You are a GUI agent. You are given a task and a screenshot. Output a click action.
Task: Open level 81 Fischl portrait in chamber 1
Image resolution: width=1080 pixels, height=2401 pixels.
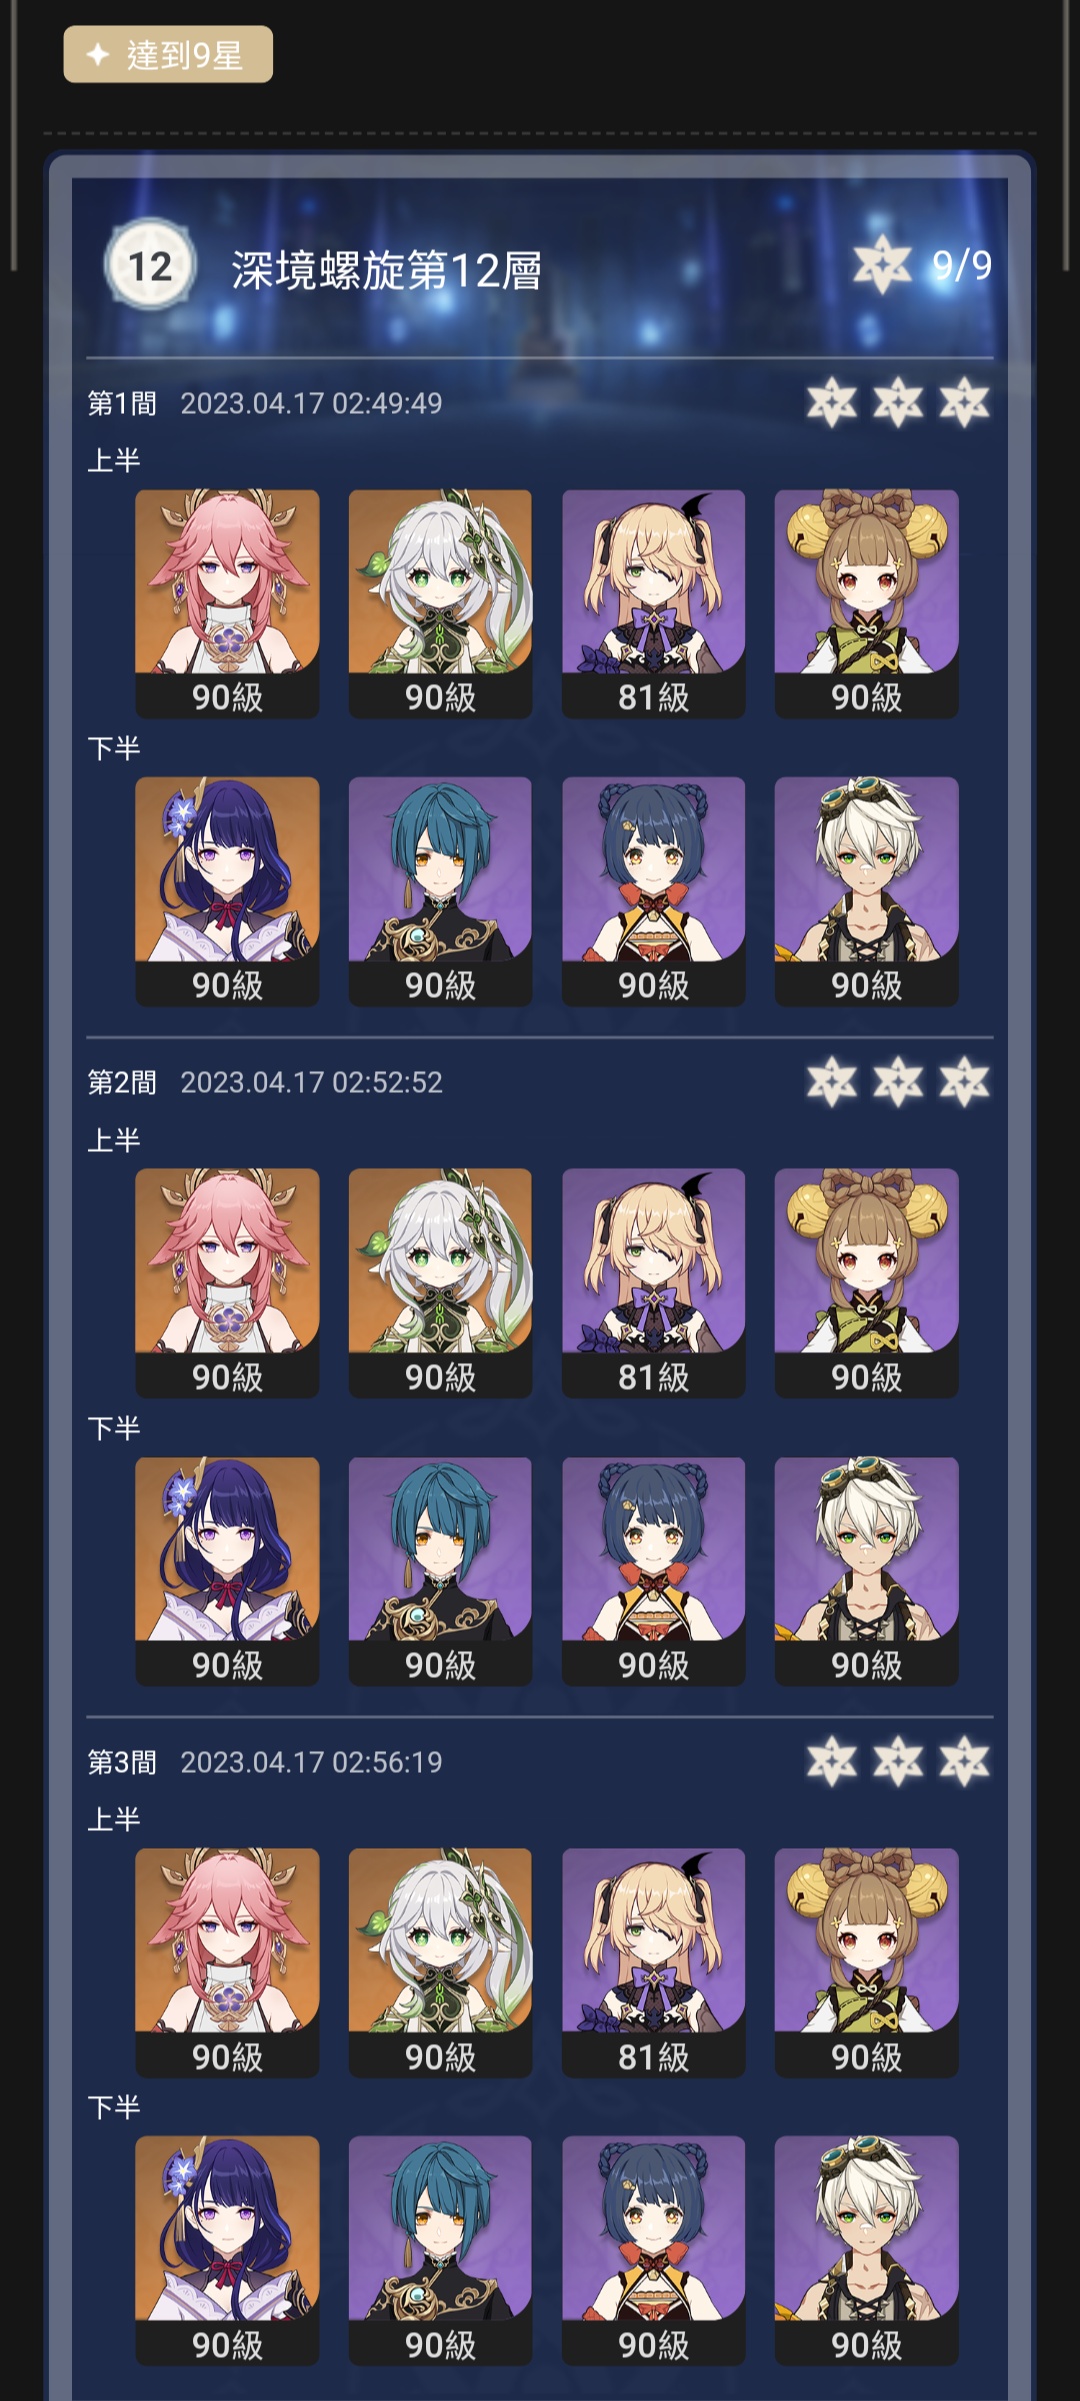(653, 603)
